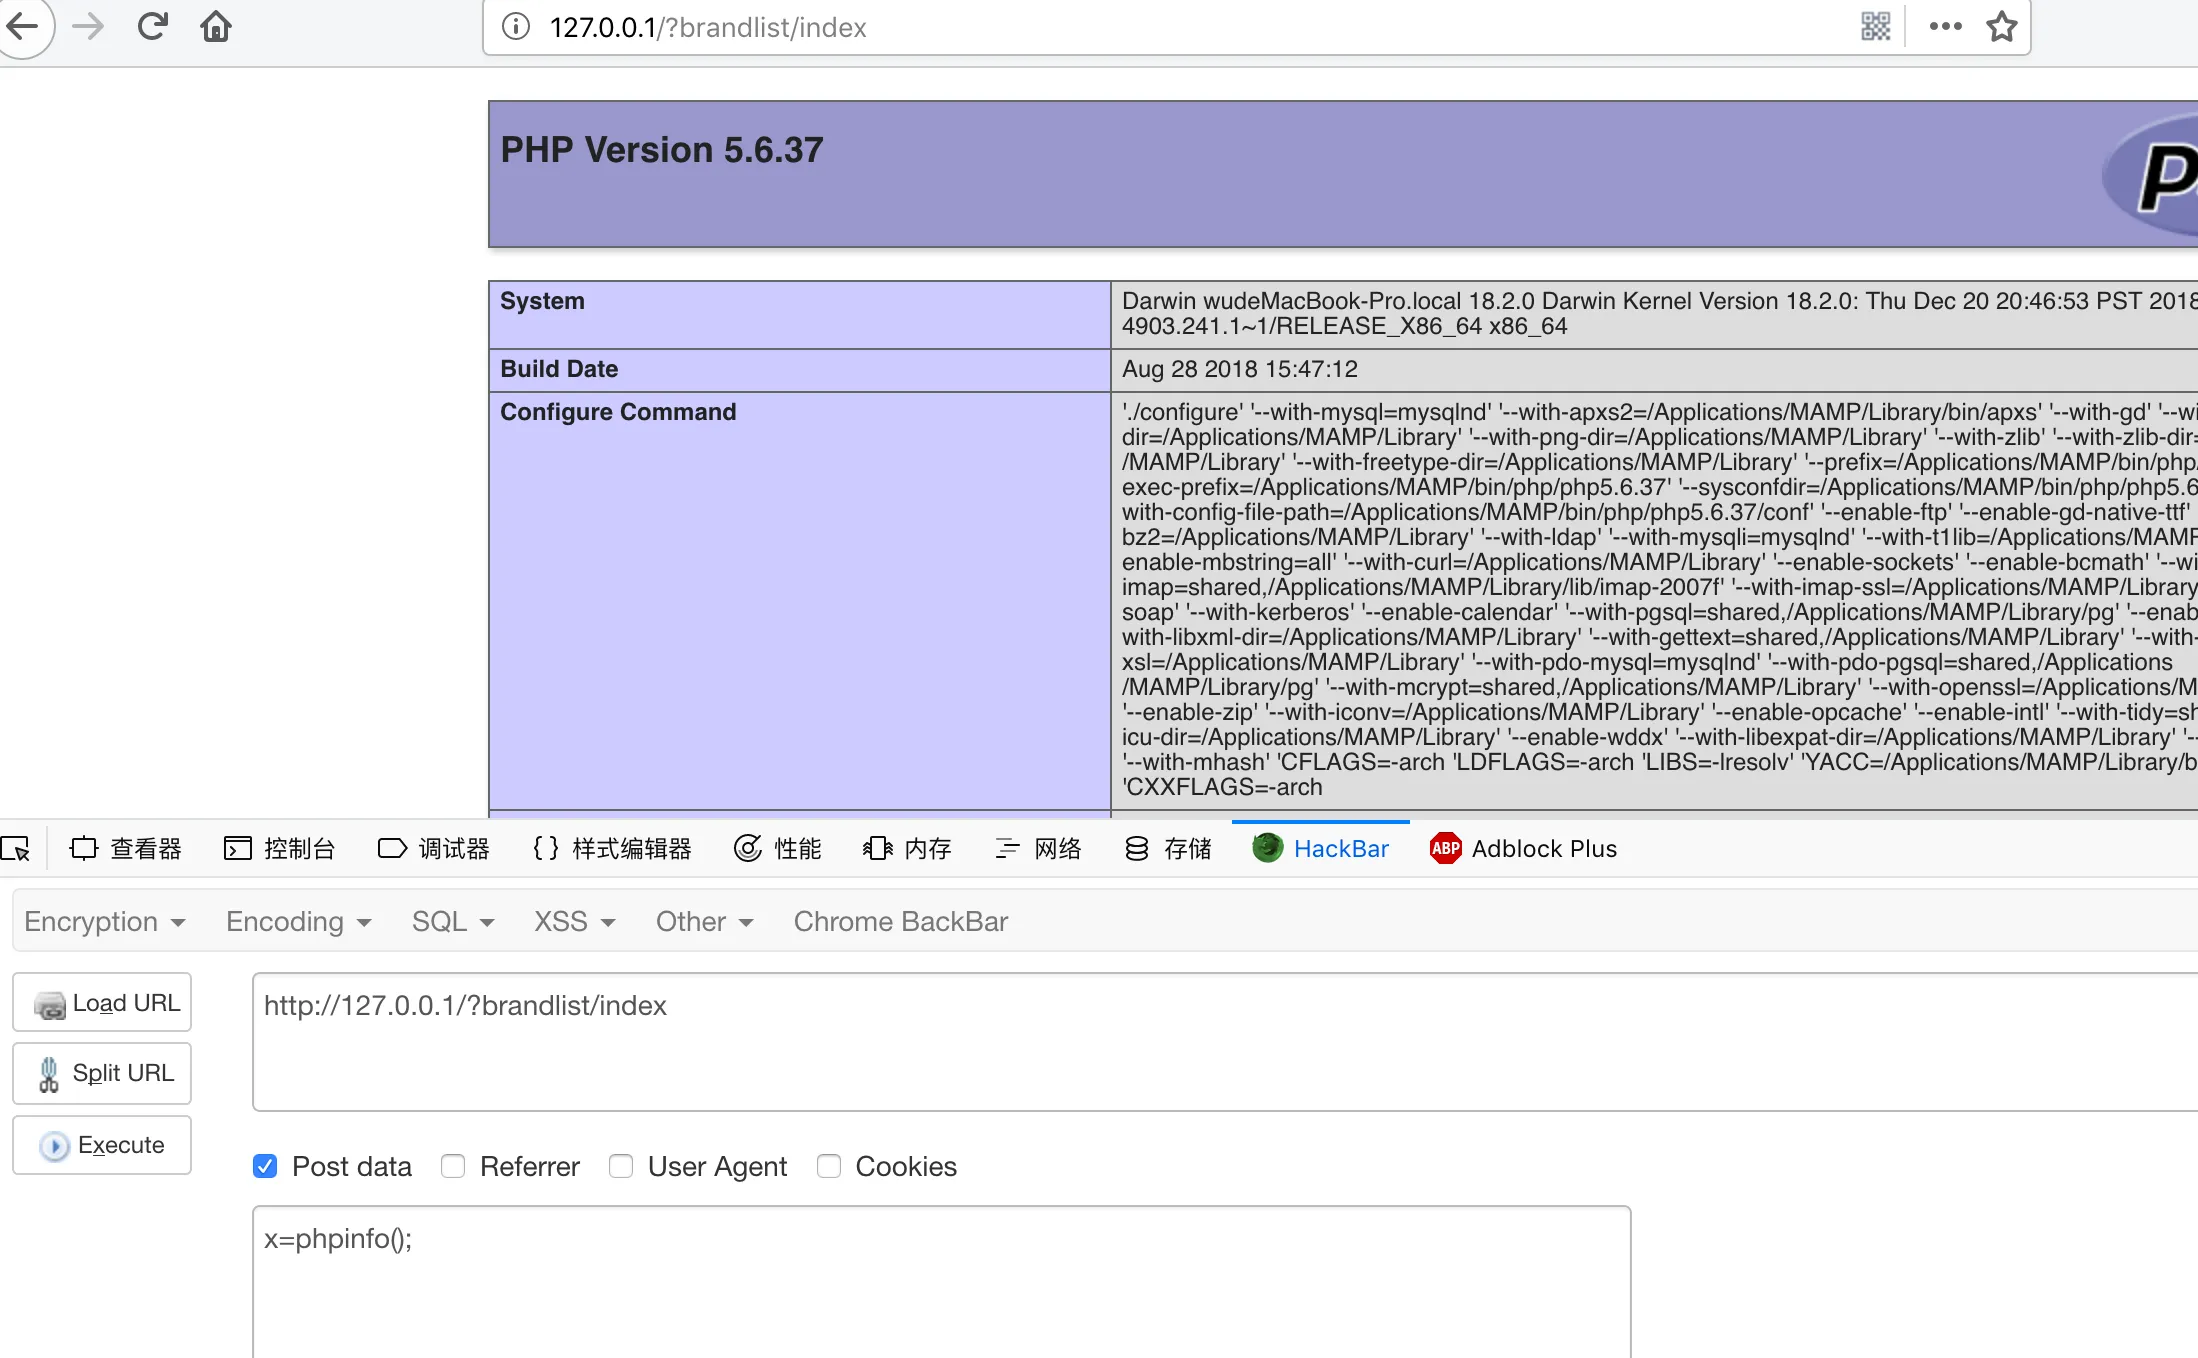This screenshot has height=1358, width=2198.
Task: Click the Split URL button
Action: pyautogui.click(x=102, y=1073)
